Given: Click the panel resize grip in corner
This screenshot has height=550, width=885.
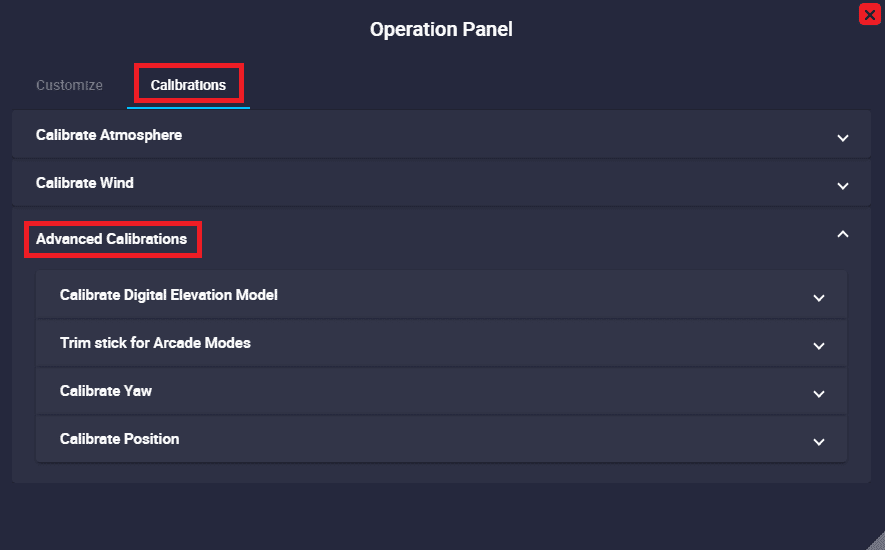Looking at the screenshot, I should [x=874, y=540].
